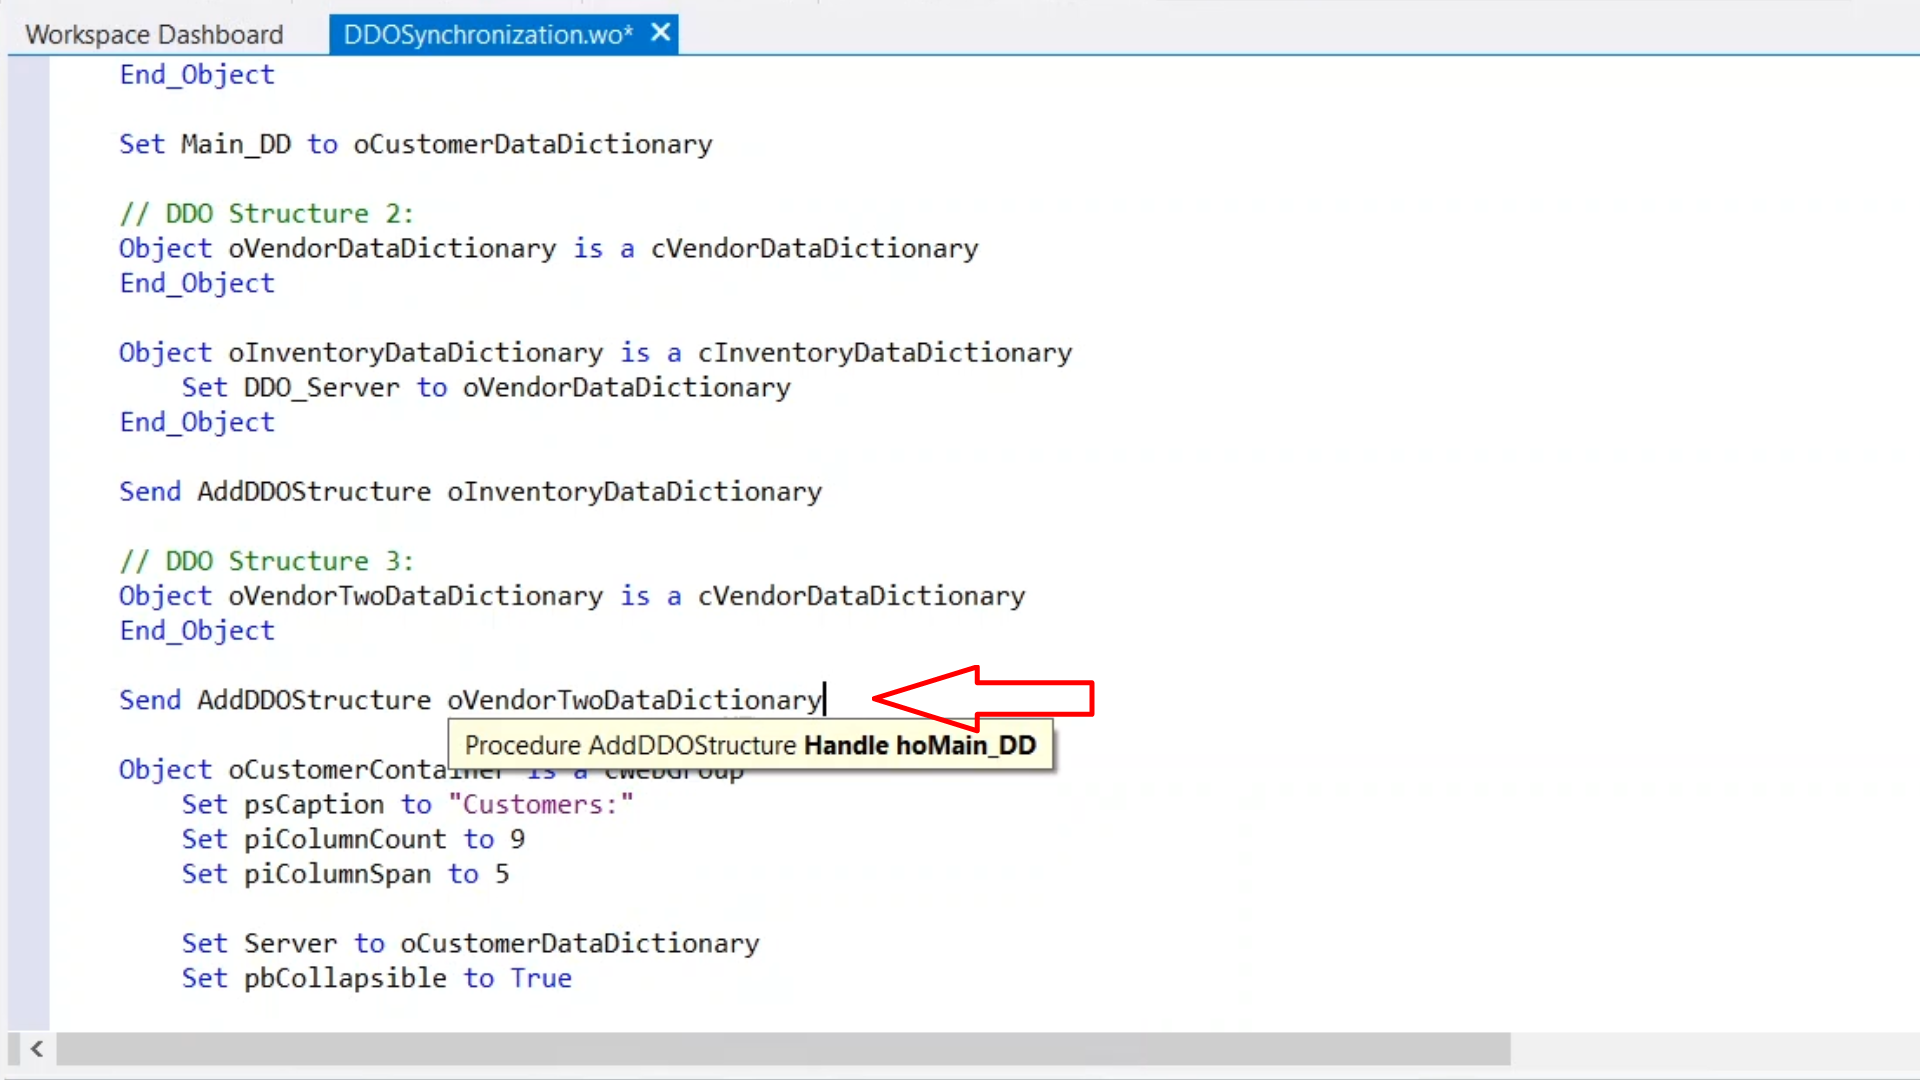Place cursor after oVendorTwoDataDictionary in Send line

tap(824, 700)
